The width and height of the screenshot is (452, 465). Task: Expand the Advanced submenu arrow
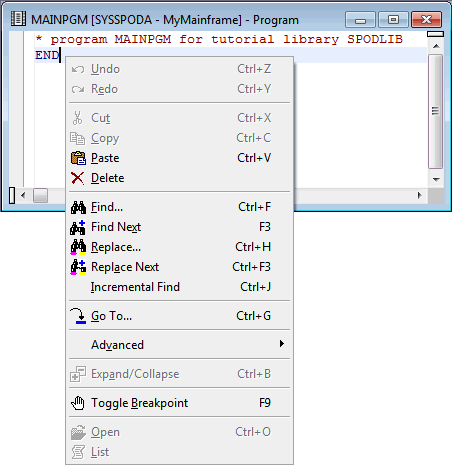coord(282,344)
